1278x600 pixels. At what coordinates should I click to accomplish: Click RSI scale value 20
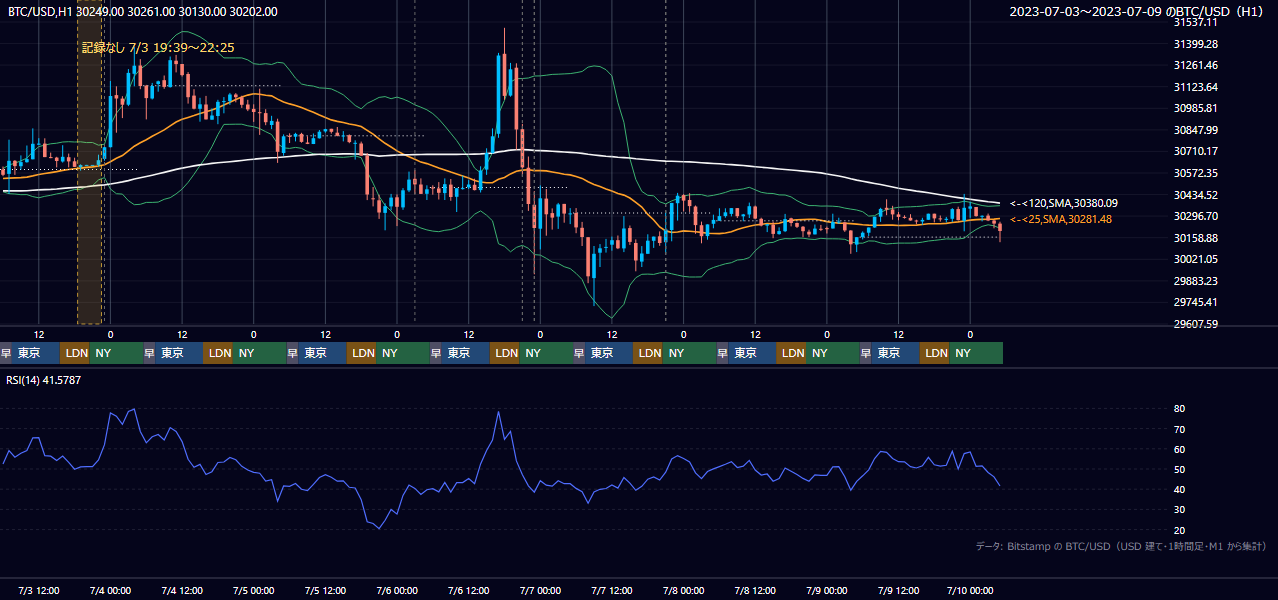point(1179,530)
